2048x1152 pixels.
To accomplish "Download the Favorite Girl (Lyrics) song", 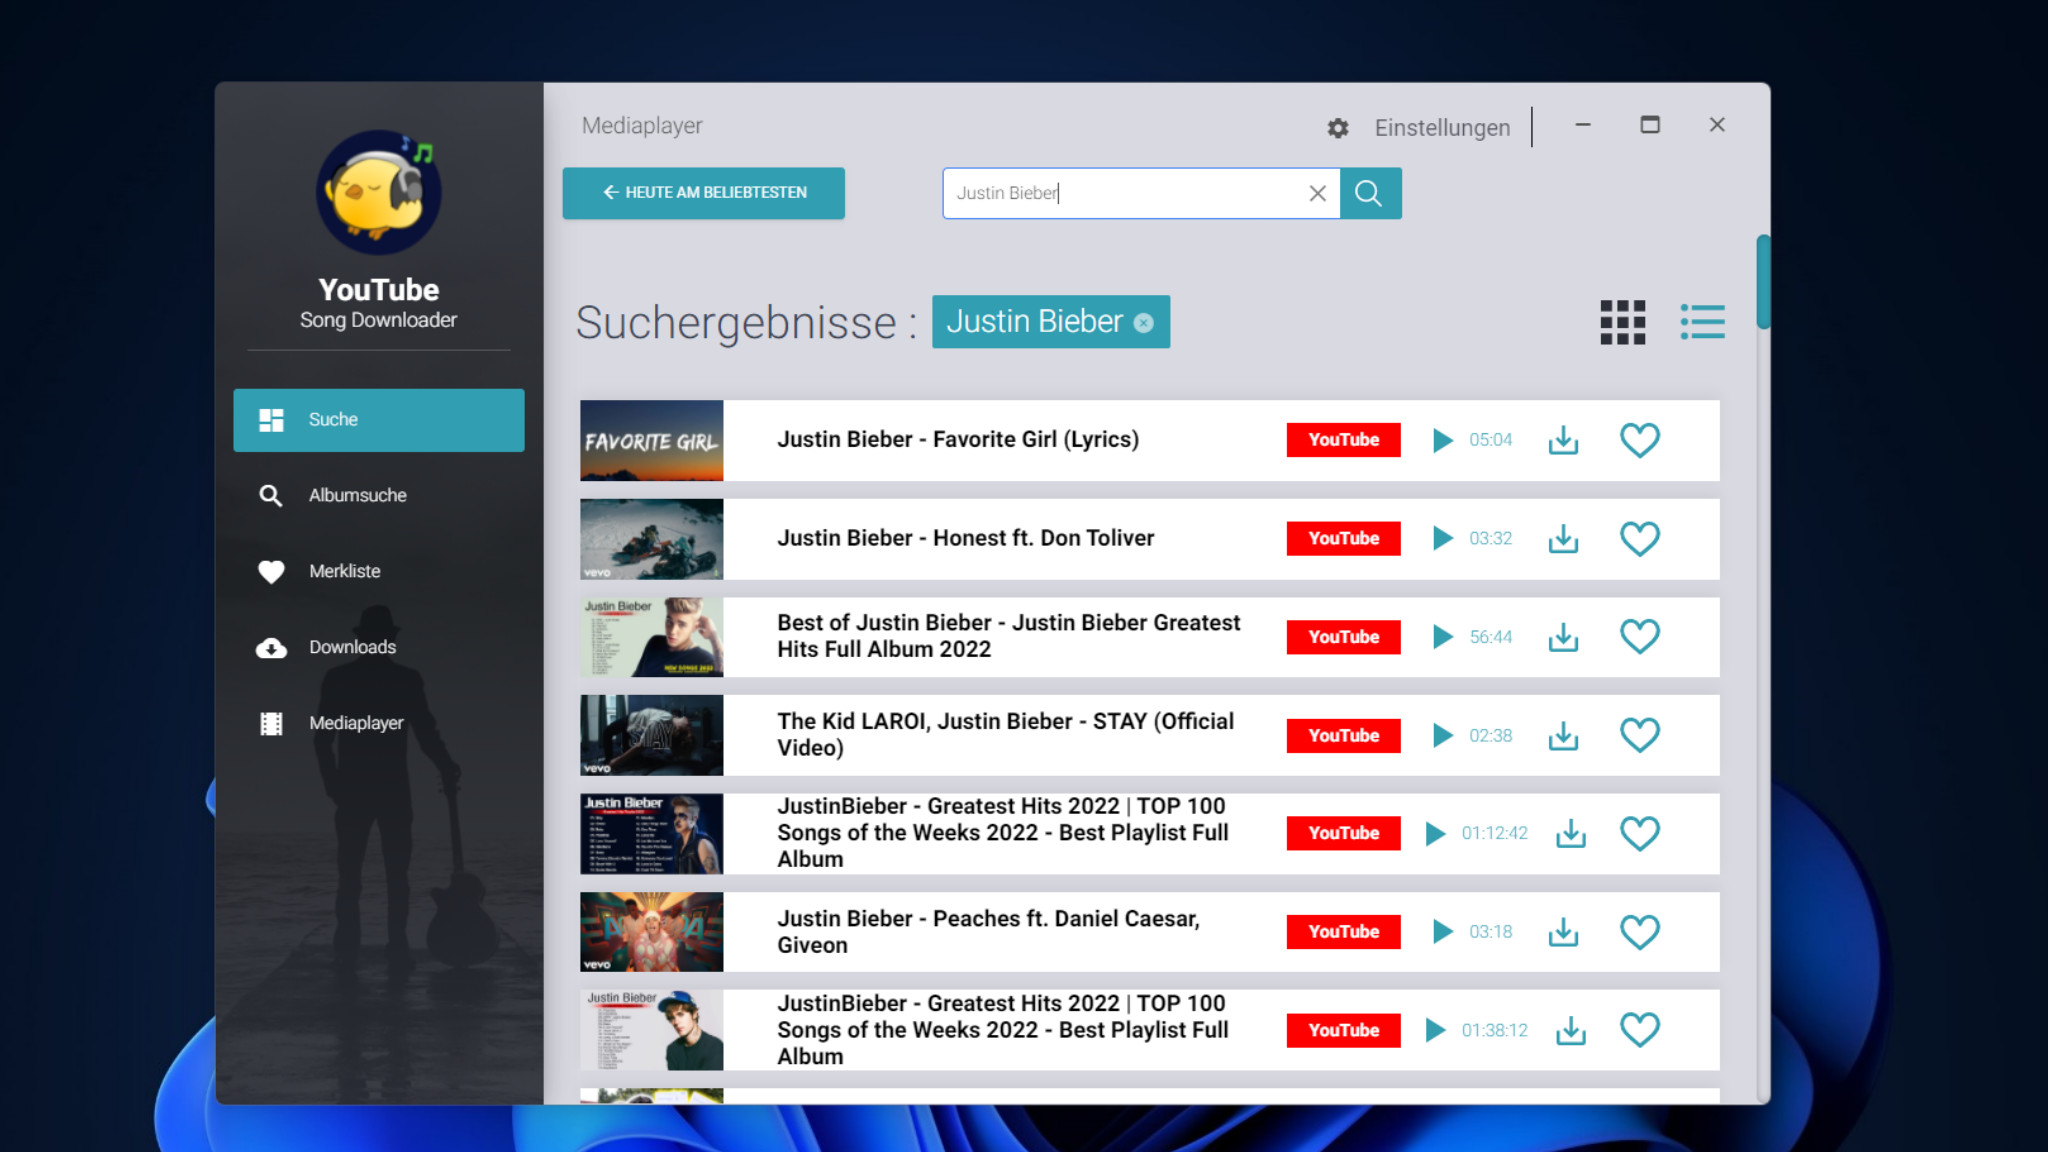I will (x=1563, y=440).
